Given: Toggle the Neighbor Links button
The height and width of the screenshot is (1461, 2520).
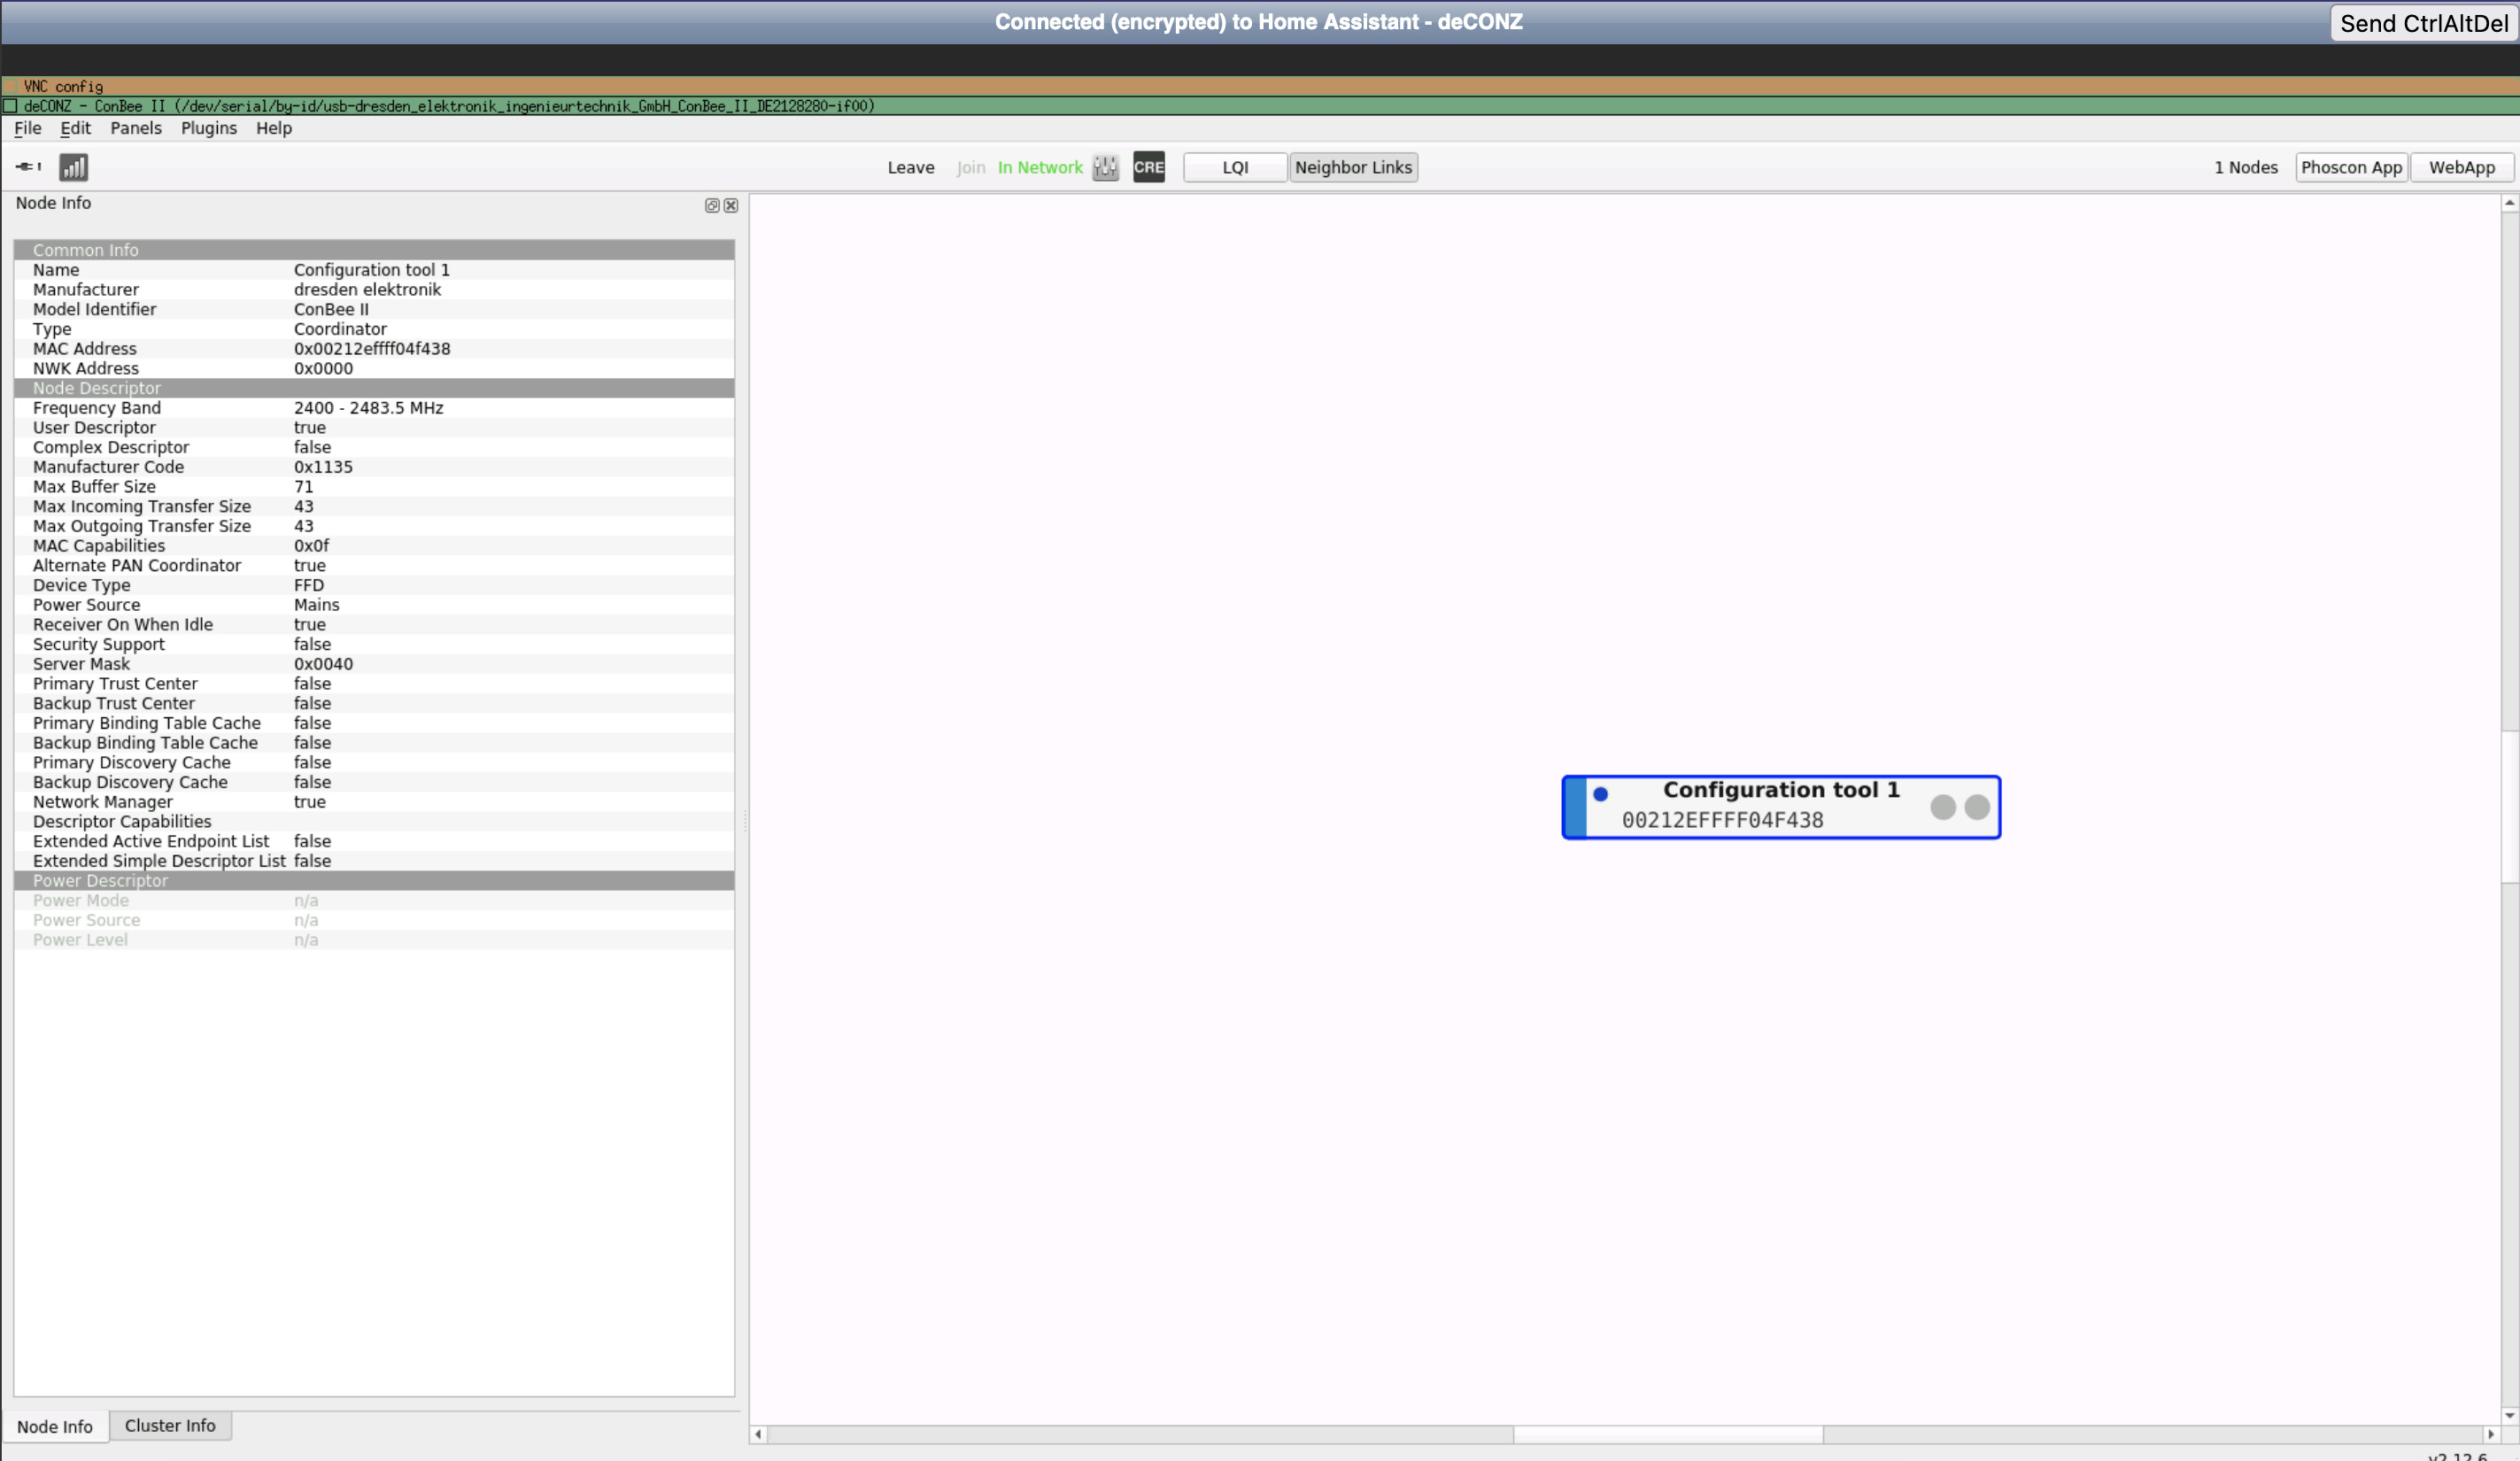Looking at the screenshot, I should pyautogui.click(x=1353, y=167).
